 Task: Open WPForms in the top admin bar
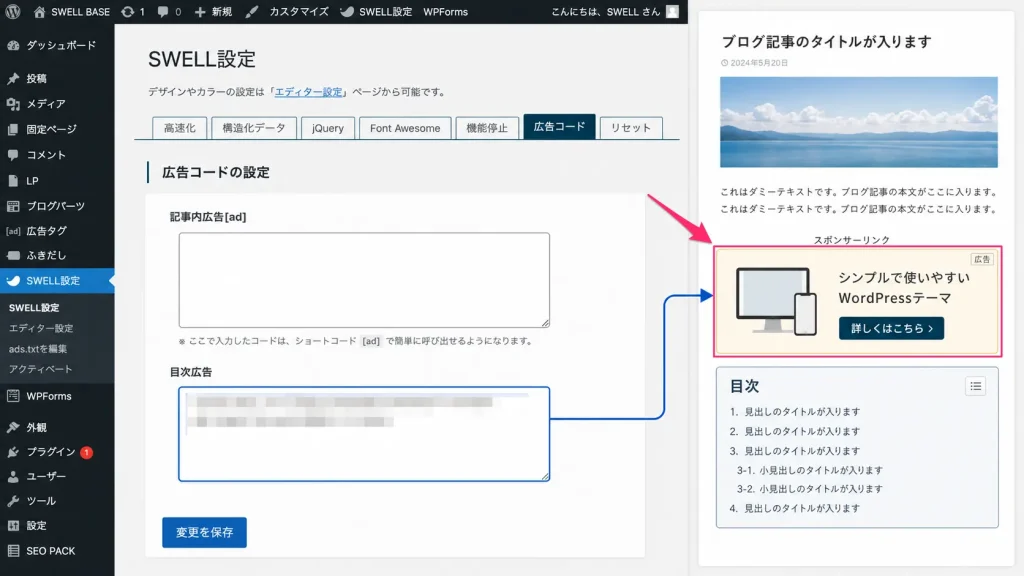coord(445,12)
